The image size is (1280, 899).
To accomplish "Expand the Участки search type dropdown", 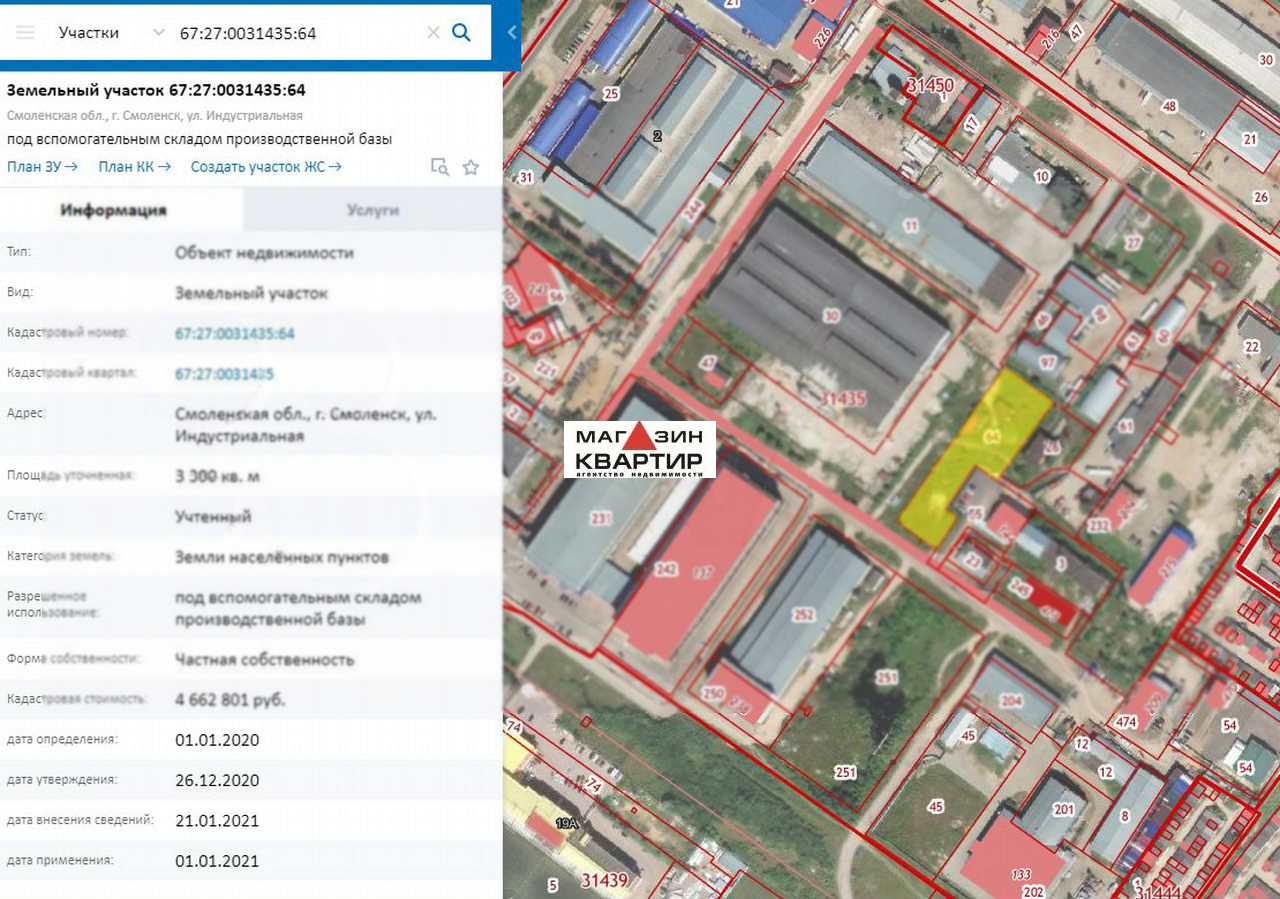I will 110,33.
